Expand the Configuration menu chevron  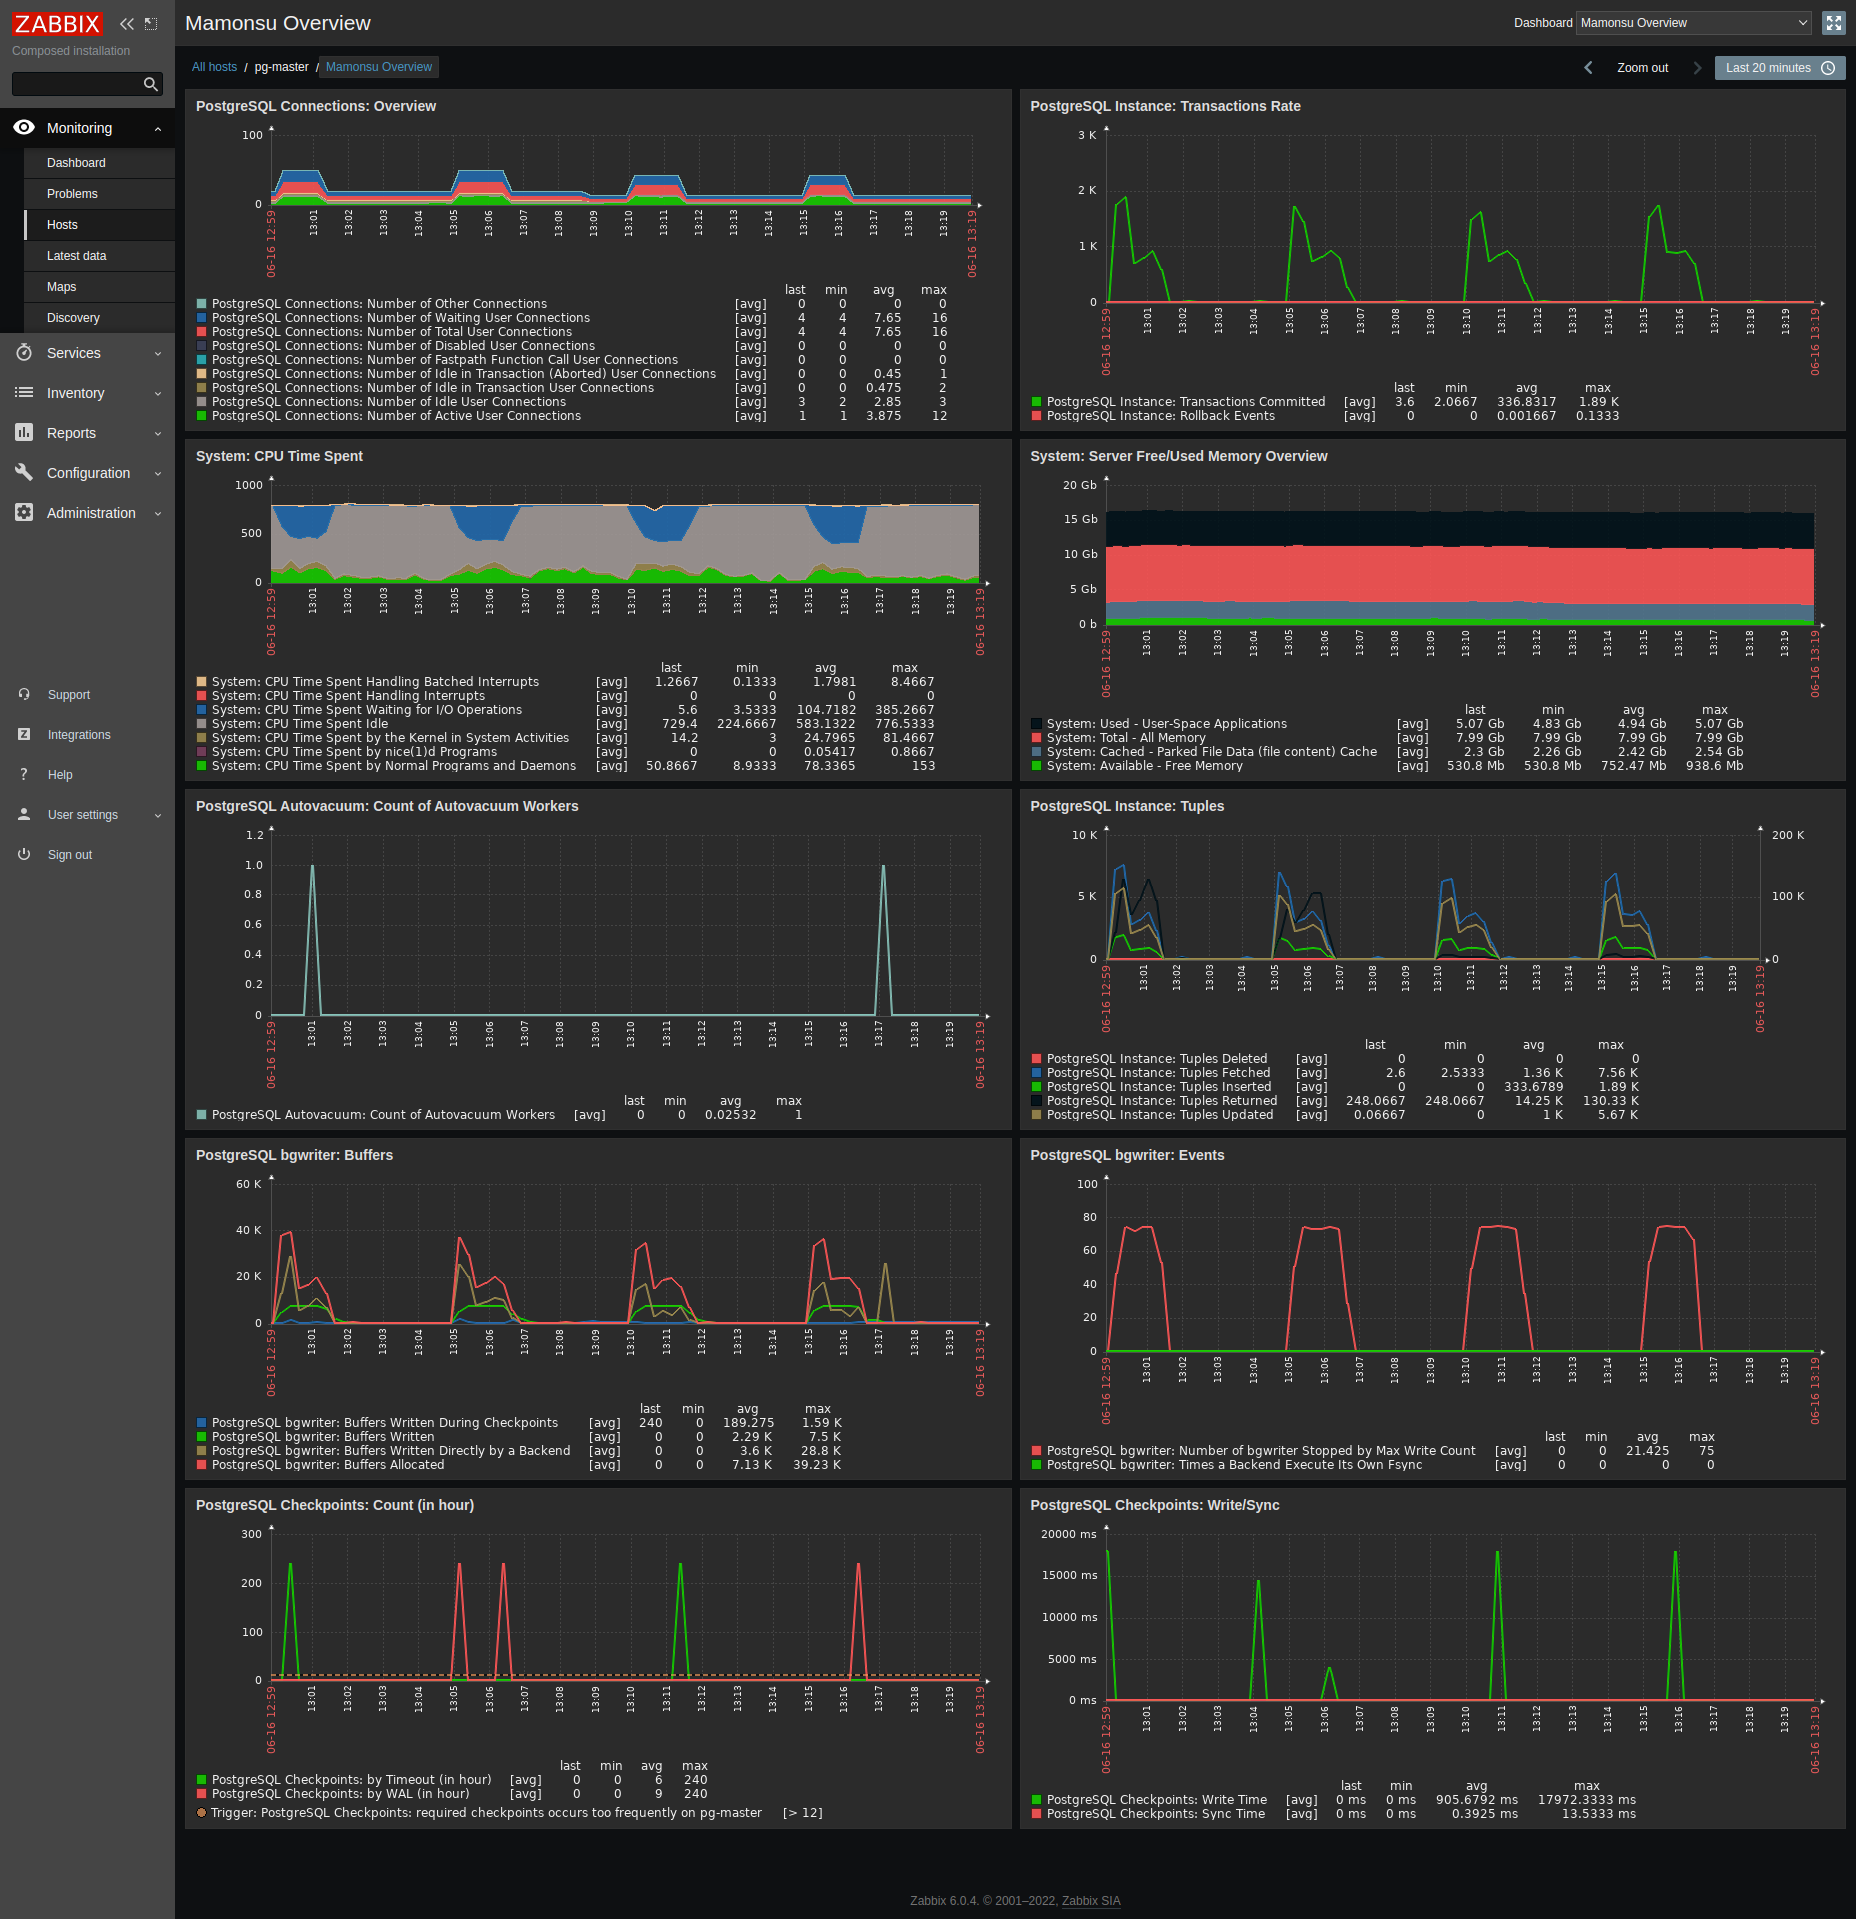(157, 473)
